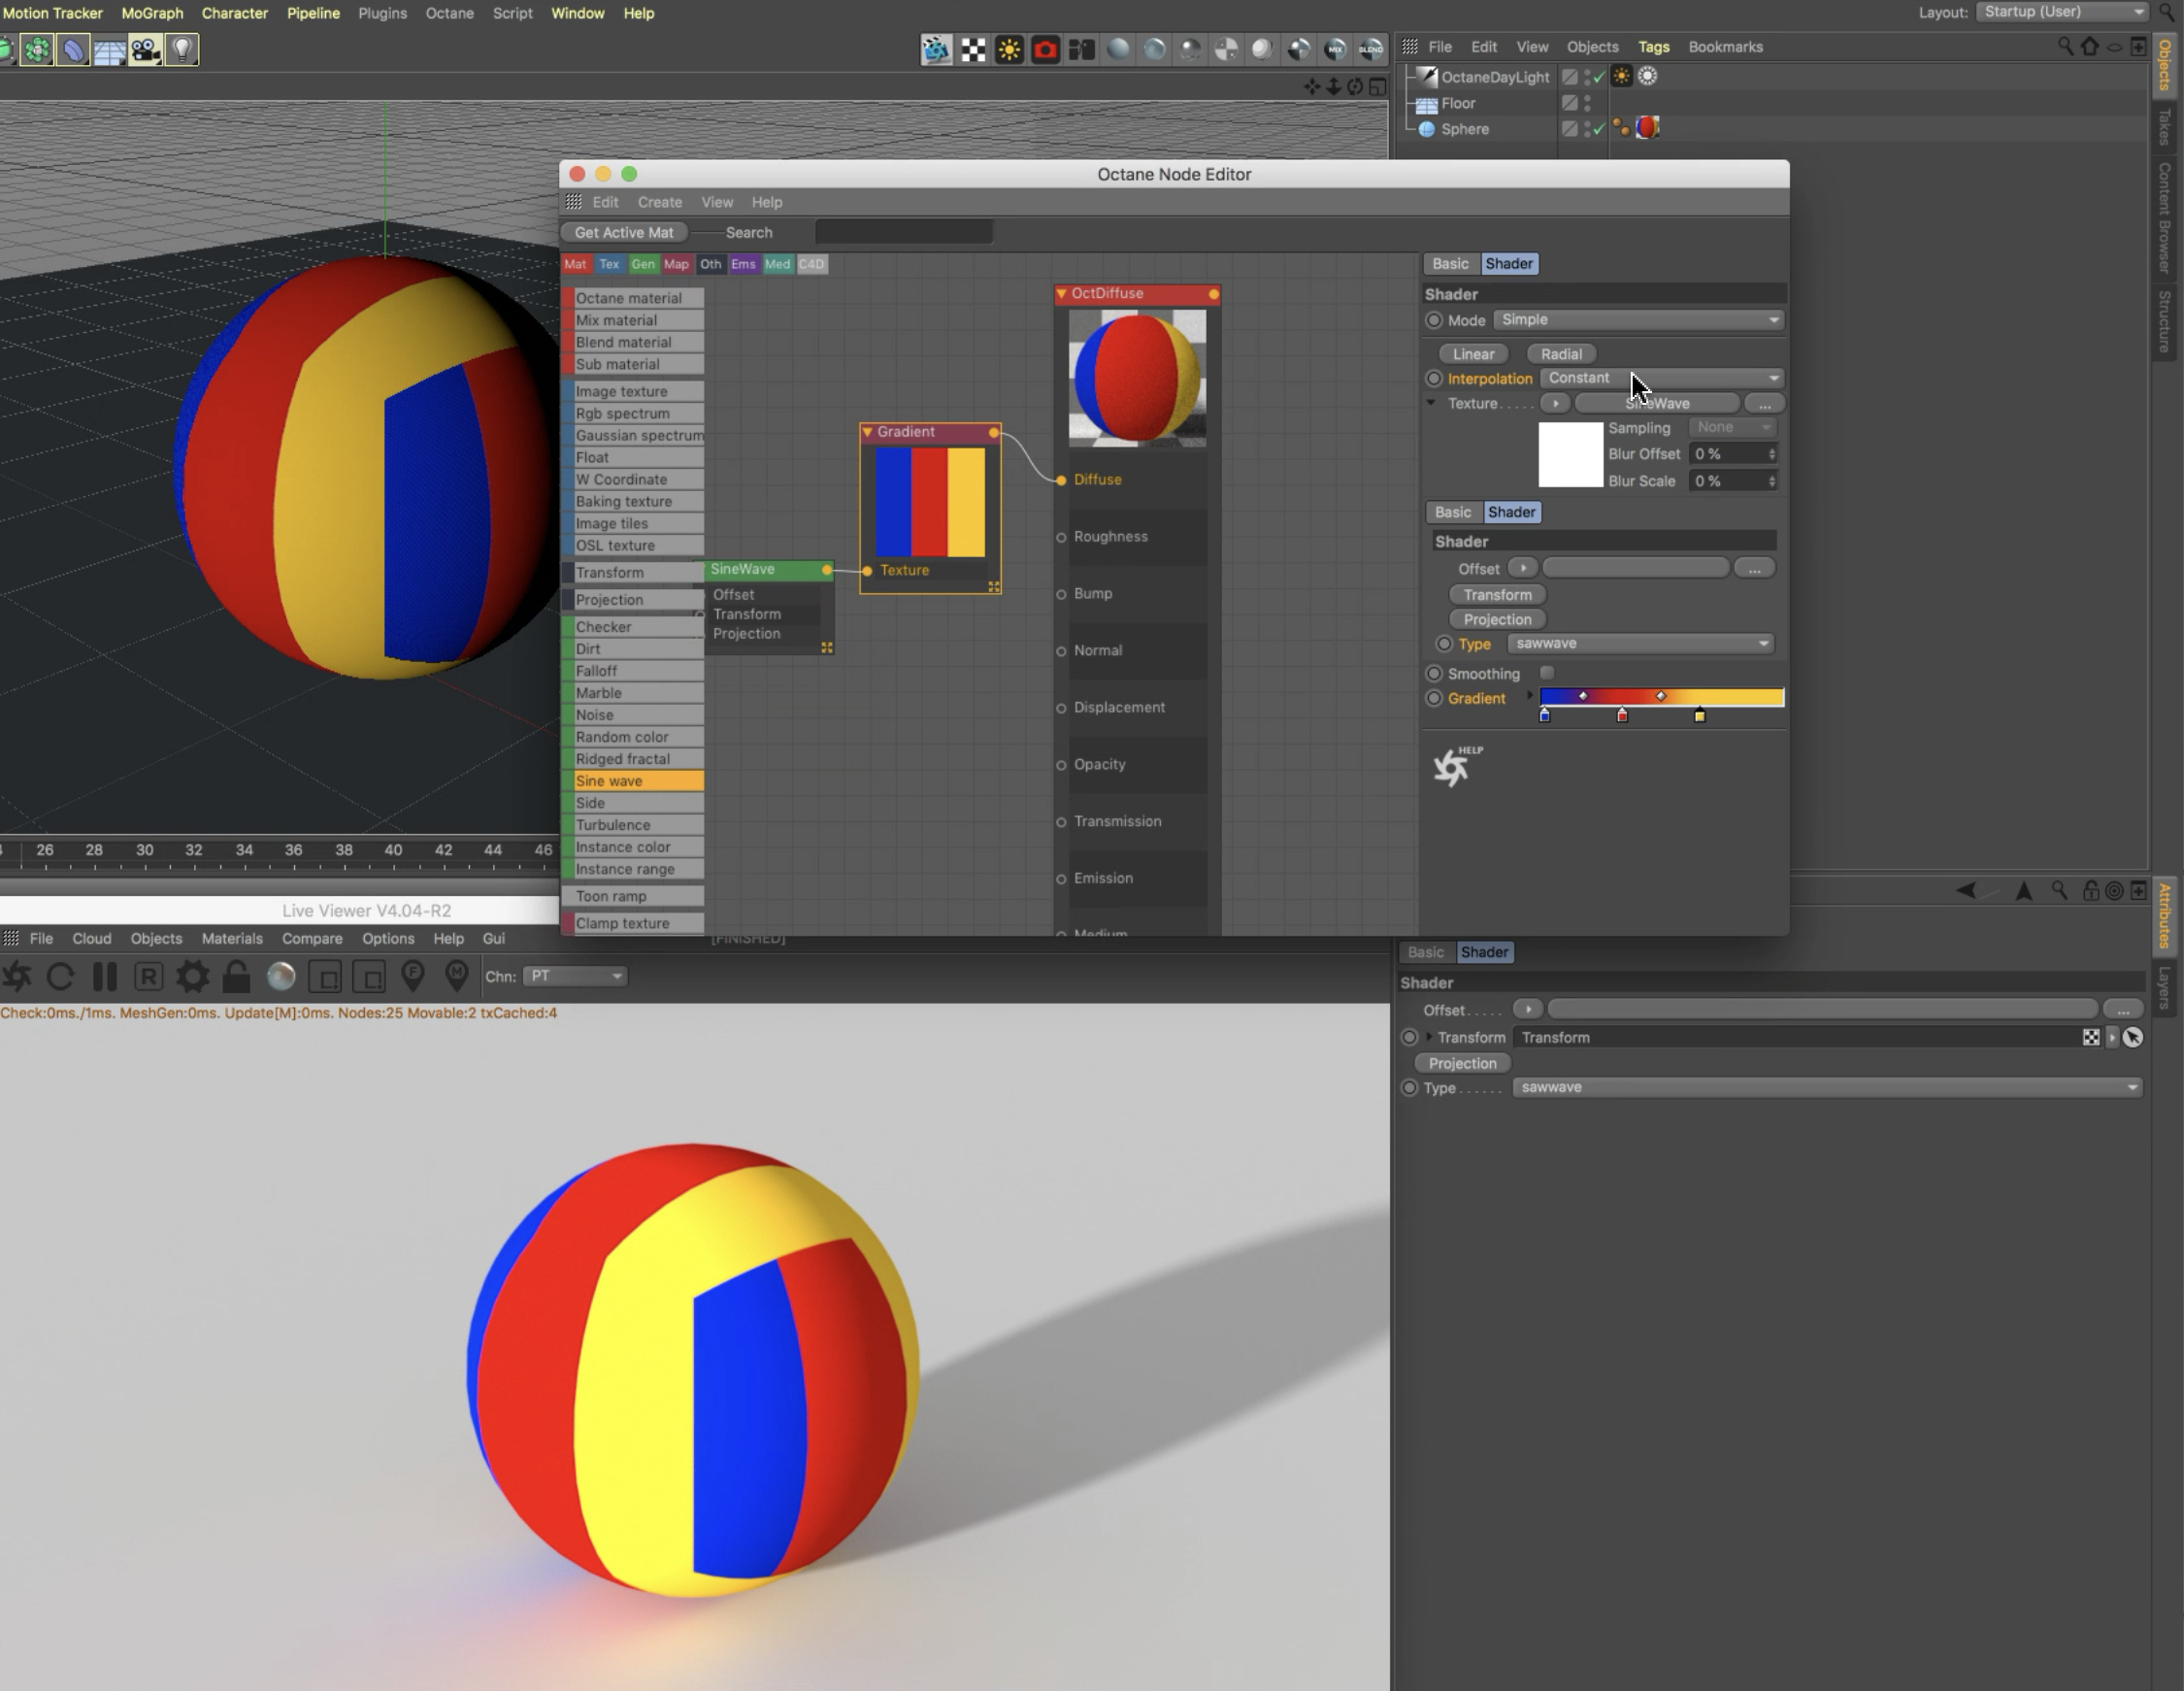Switch to the Basic tab in node editor
2184x1691 pixels.
1449,264
